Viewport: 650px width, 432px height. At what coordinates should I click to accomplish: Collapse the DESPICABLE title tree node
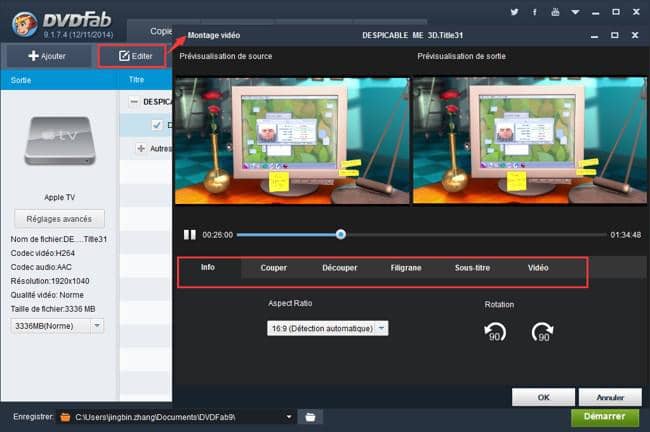134,102
